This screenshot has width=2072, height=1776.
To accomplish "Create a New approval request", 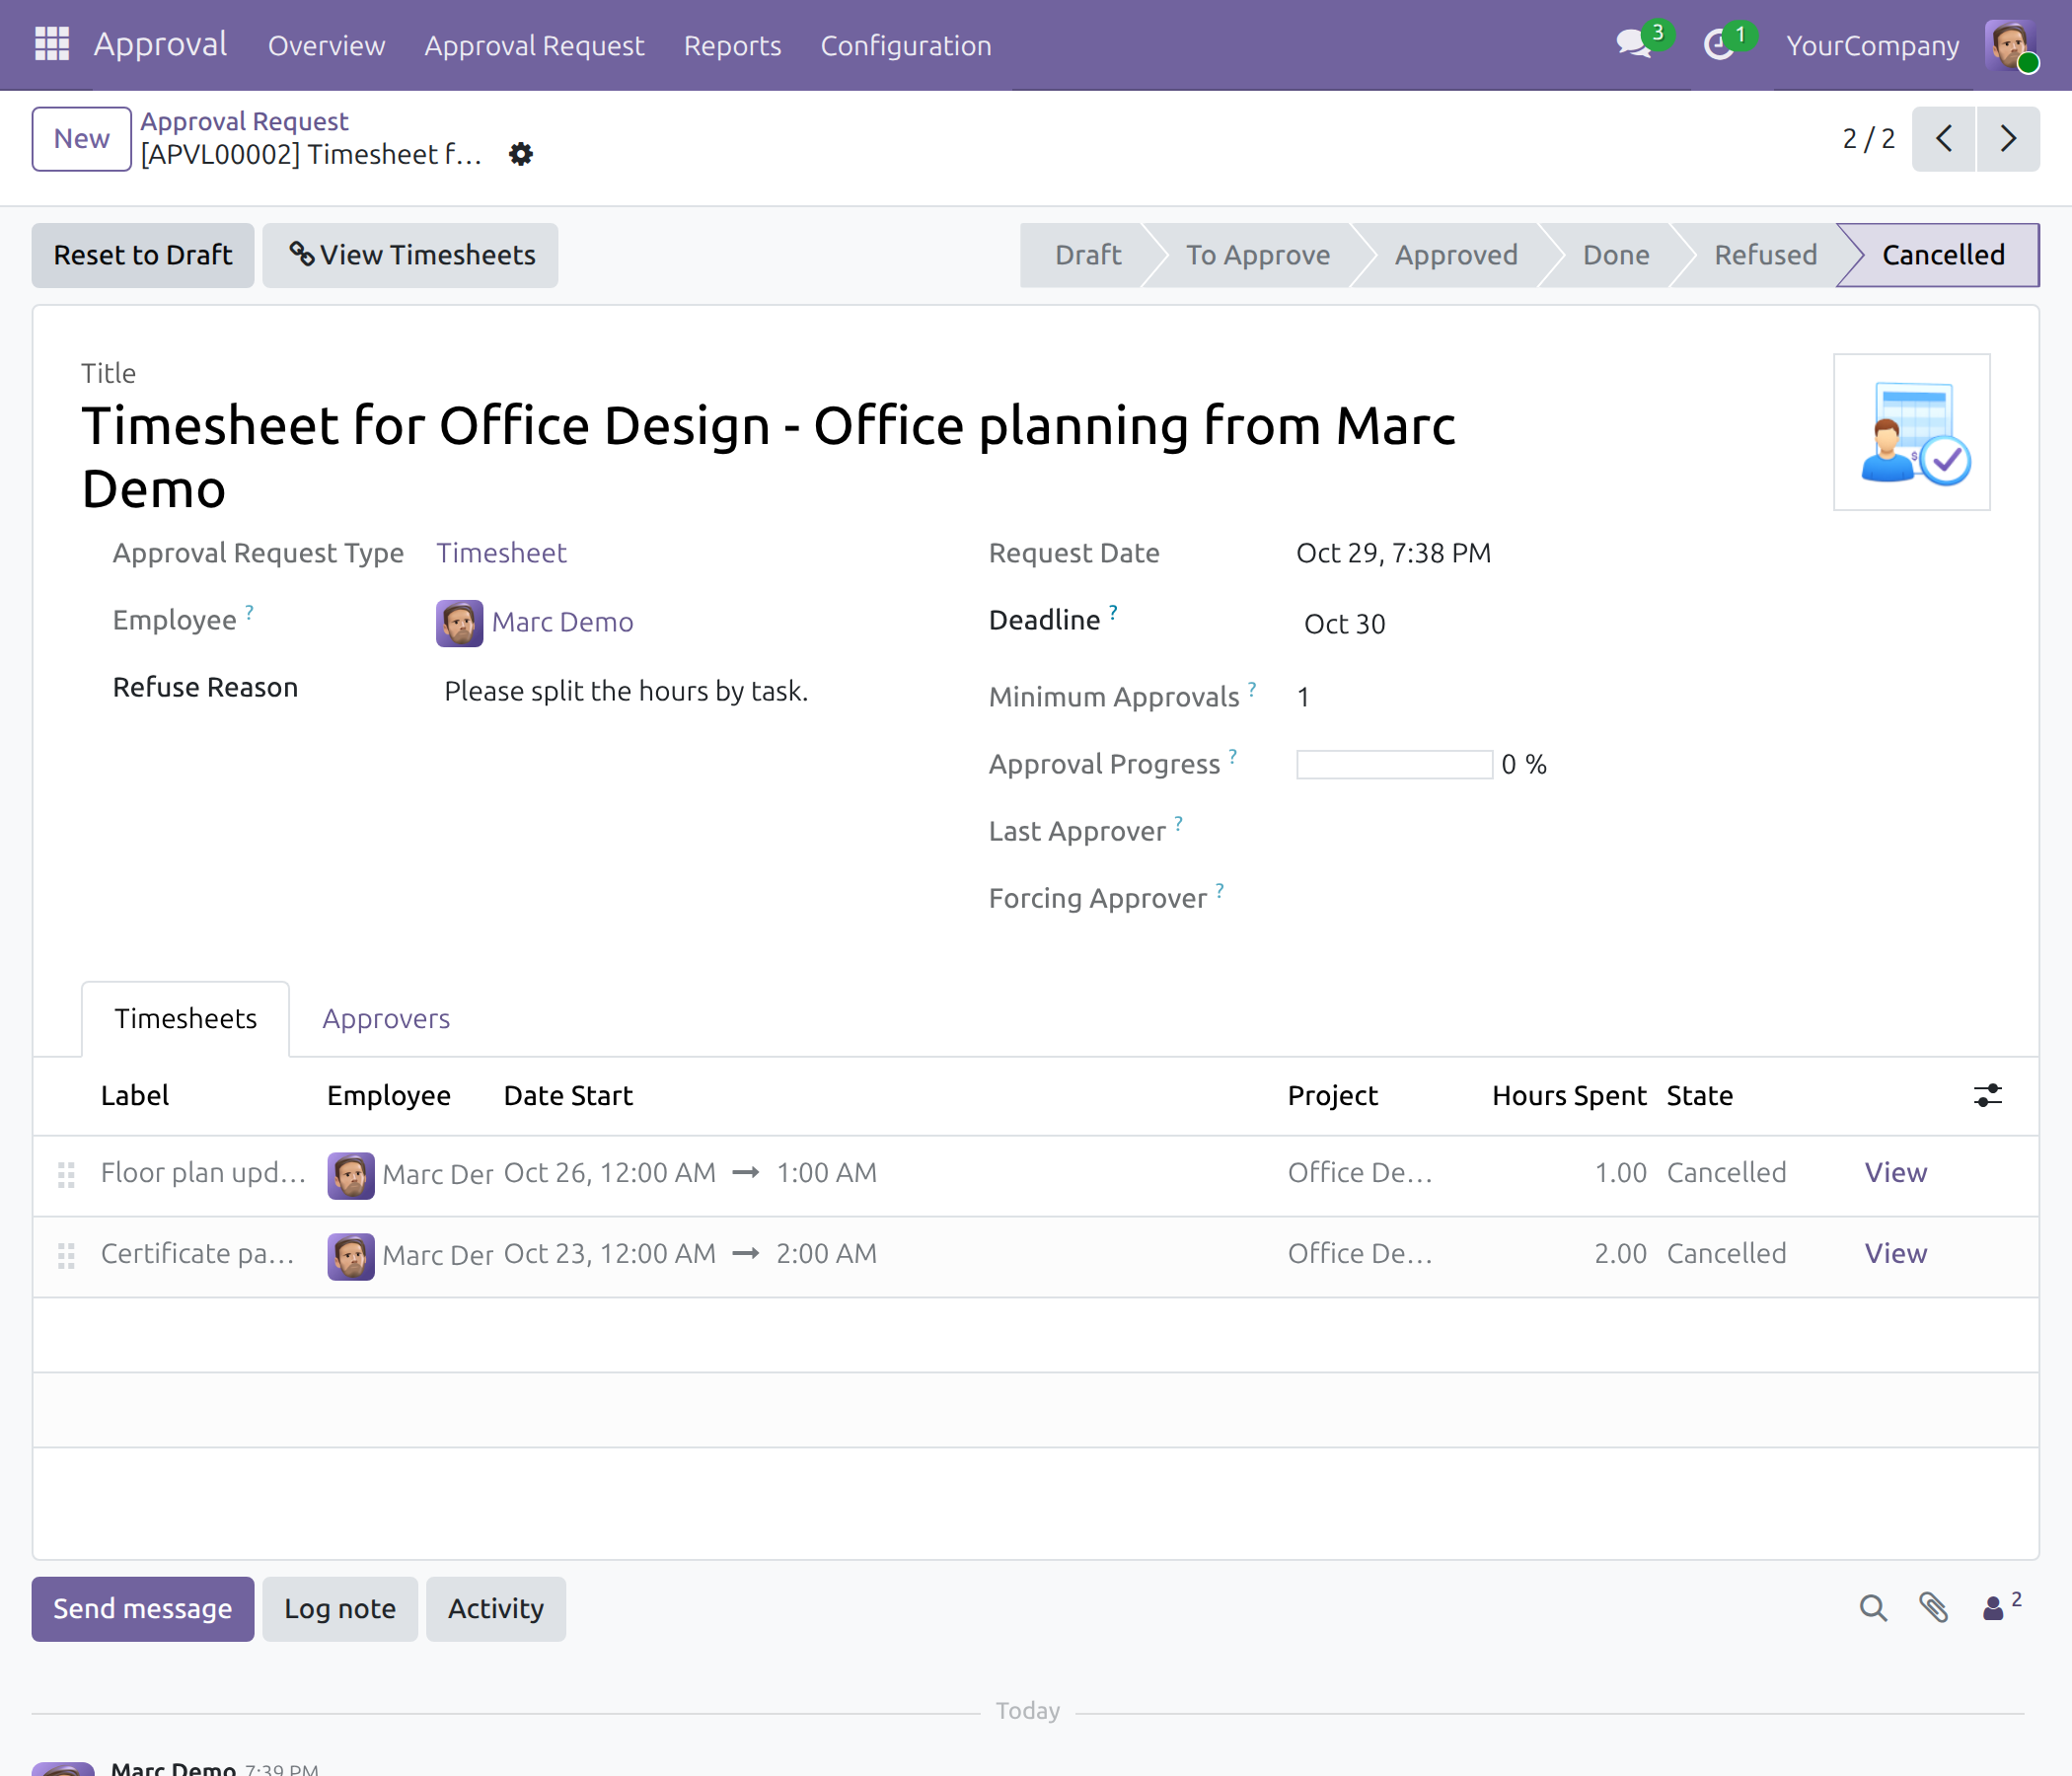I will click(82, 139).
